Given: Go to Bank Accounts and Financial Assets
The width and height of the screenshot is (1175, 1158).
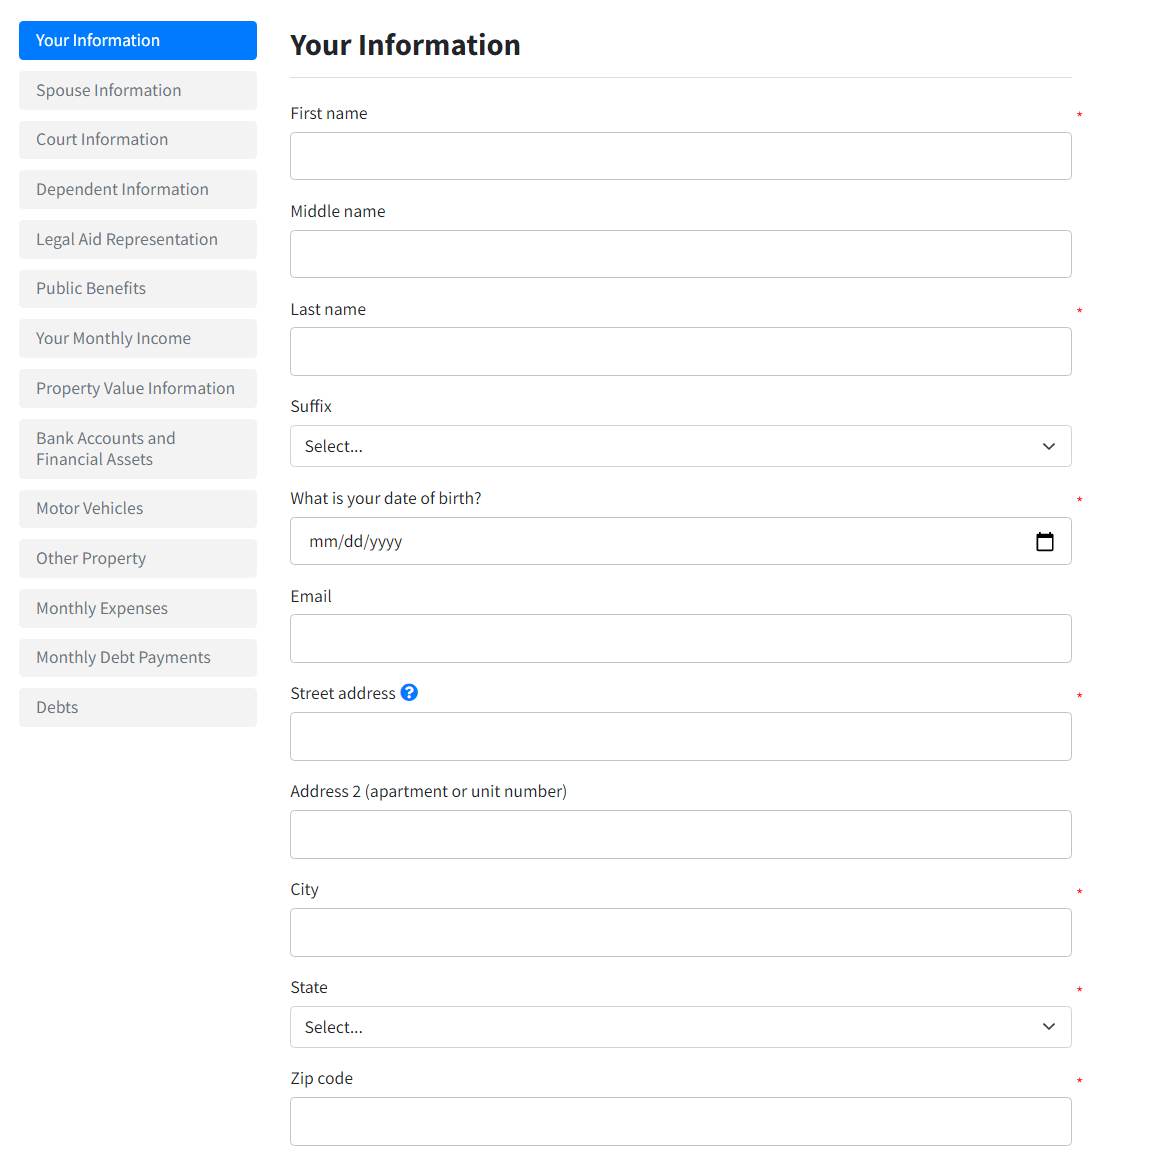Looking at the screenshot, I should [138, 449].
